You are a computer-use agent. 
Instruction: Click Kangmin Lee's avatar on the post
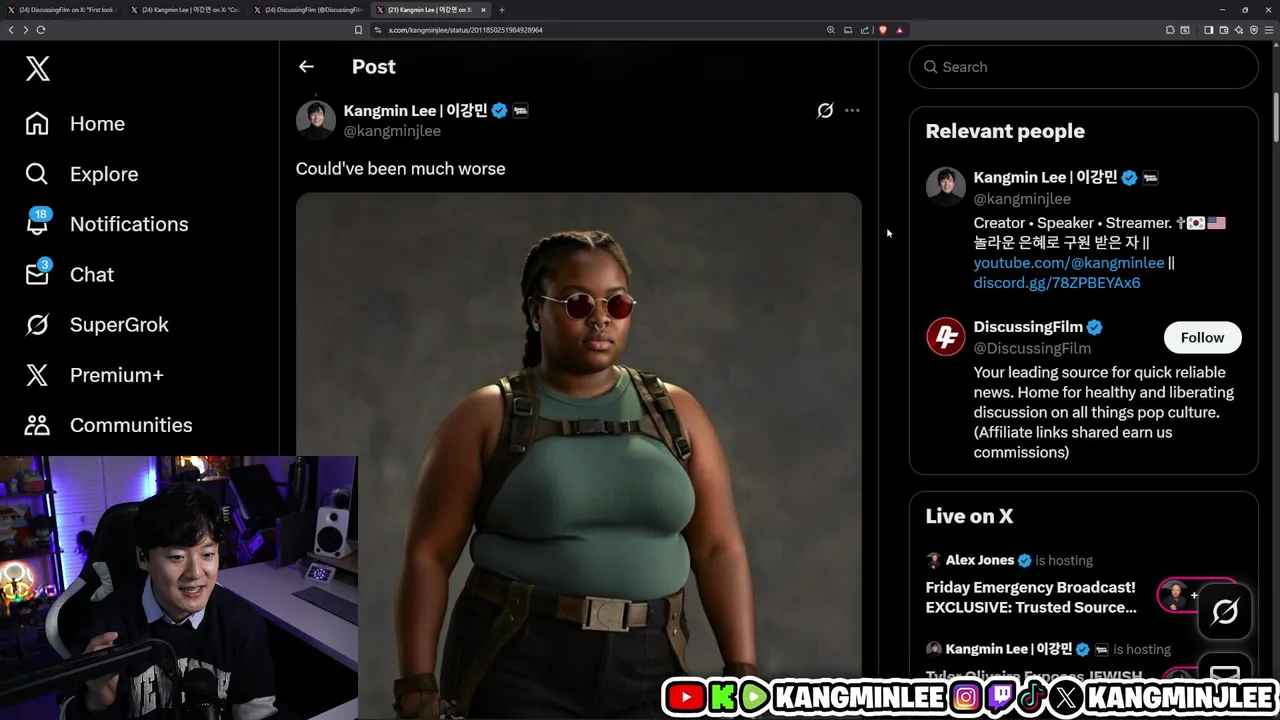316,120
